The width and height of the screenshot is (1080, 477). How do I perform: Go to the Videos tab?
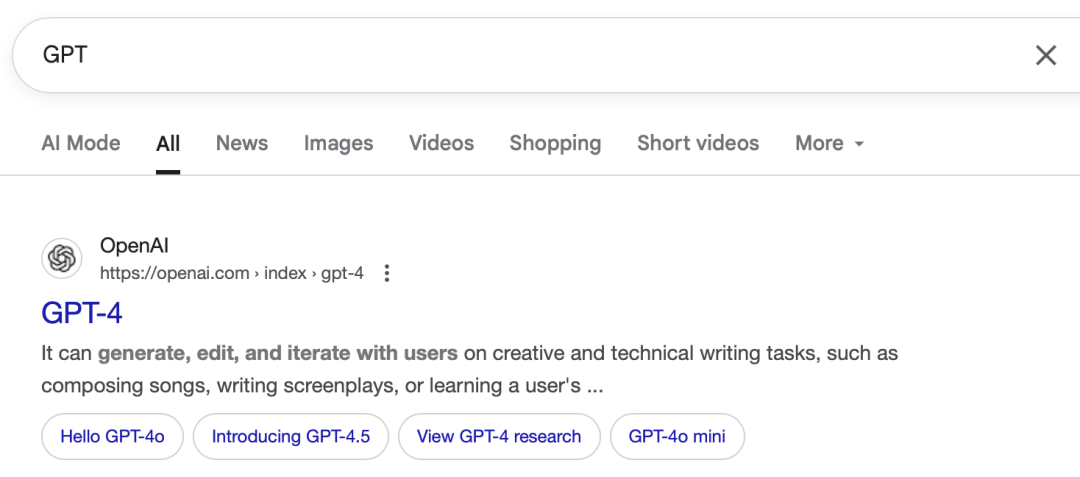(x=442, y=143)
